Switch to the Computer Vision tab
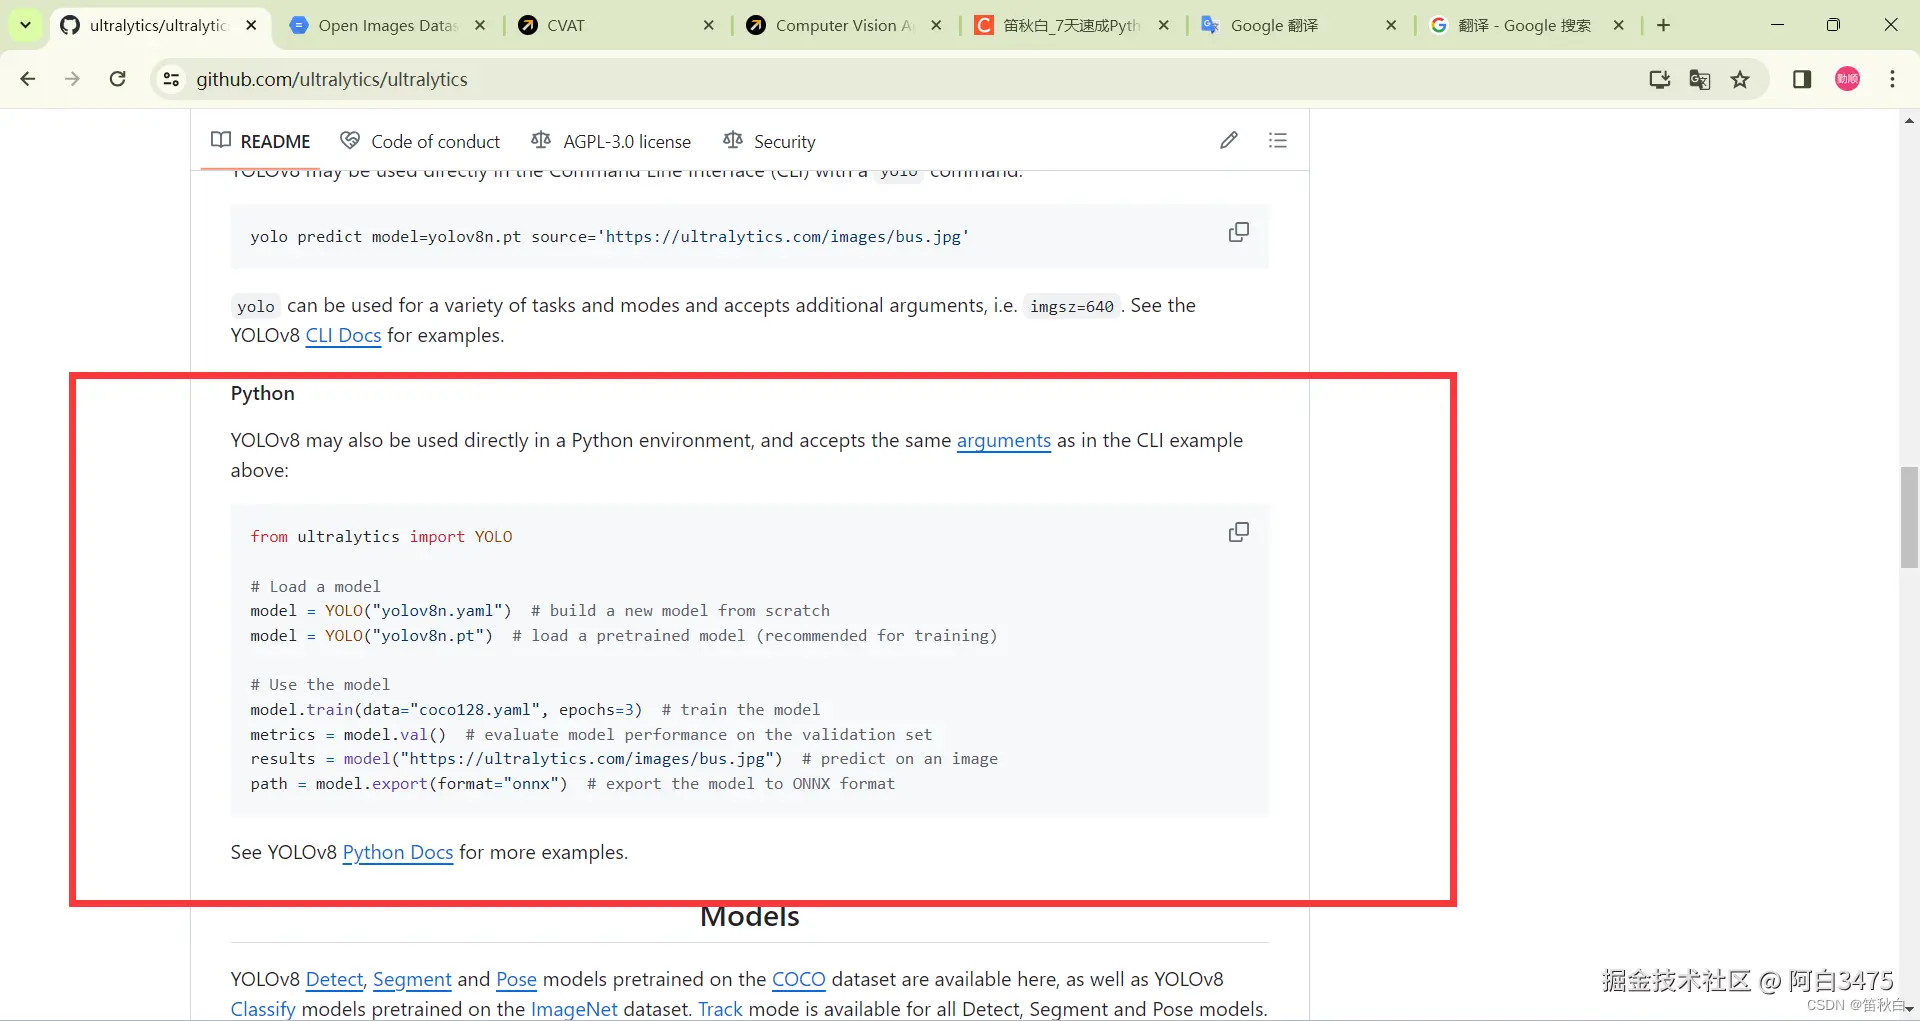Image resolution: width=1920 pixels, height=1021 pixels. pyautogui.click(x=842, y=26)
